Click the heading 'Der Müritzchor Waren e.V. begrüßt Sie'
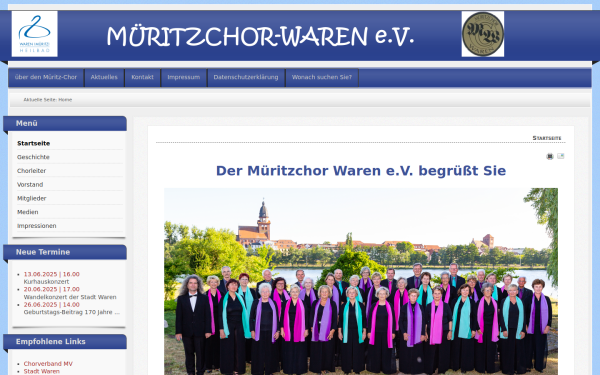The width and height of the screenshot is (600, 375). 361,171
